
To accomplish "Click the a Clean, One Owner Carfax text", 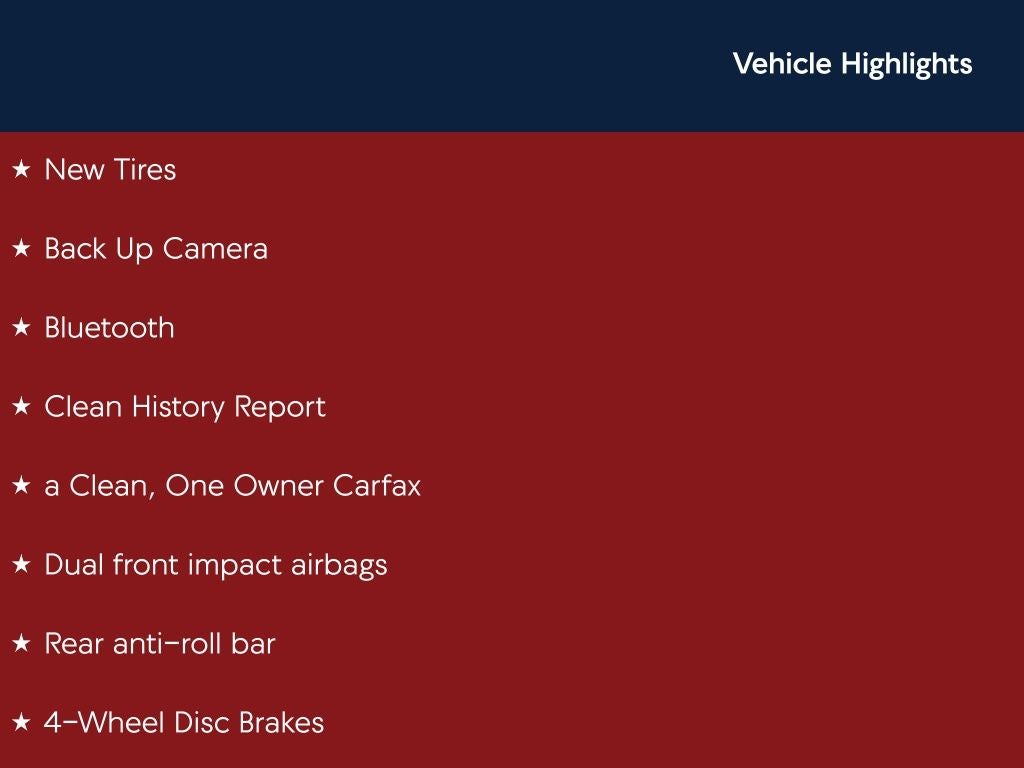I will point(232,486).
